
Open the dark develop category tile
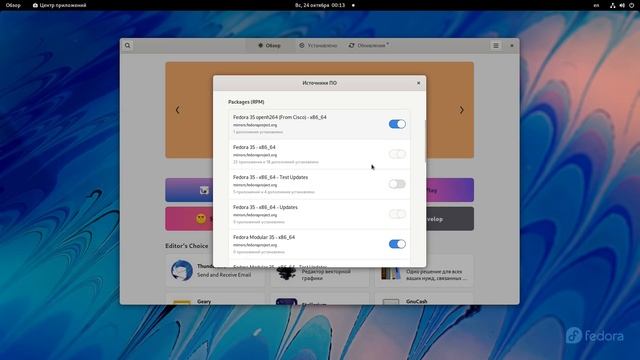(x=450, y=219)
